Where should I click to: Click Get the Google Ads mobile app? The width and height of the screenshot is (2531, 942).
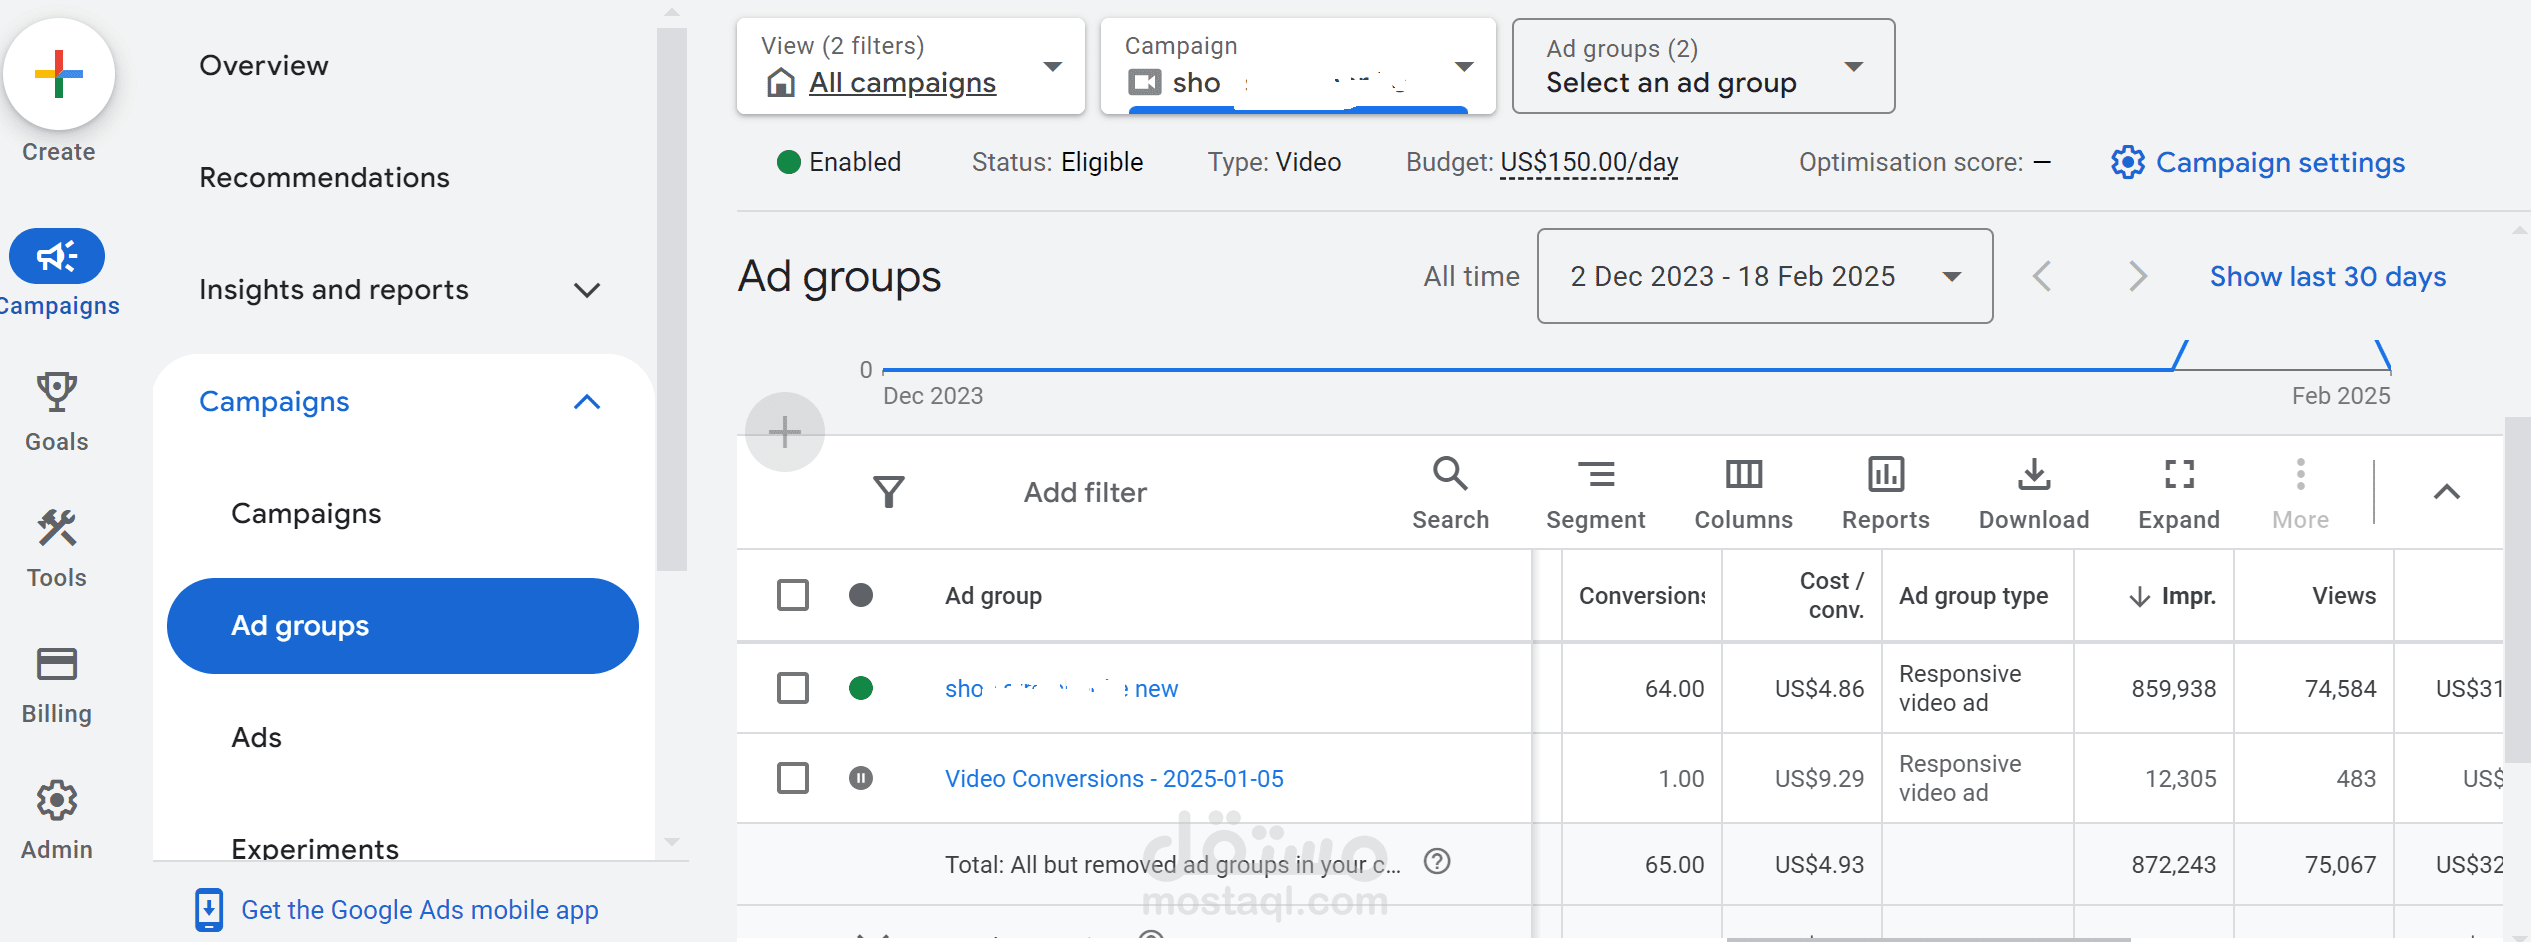420,910
